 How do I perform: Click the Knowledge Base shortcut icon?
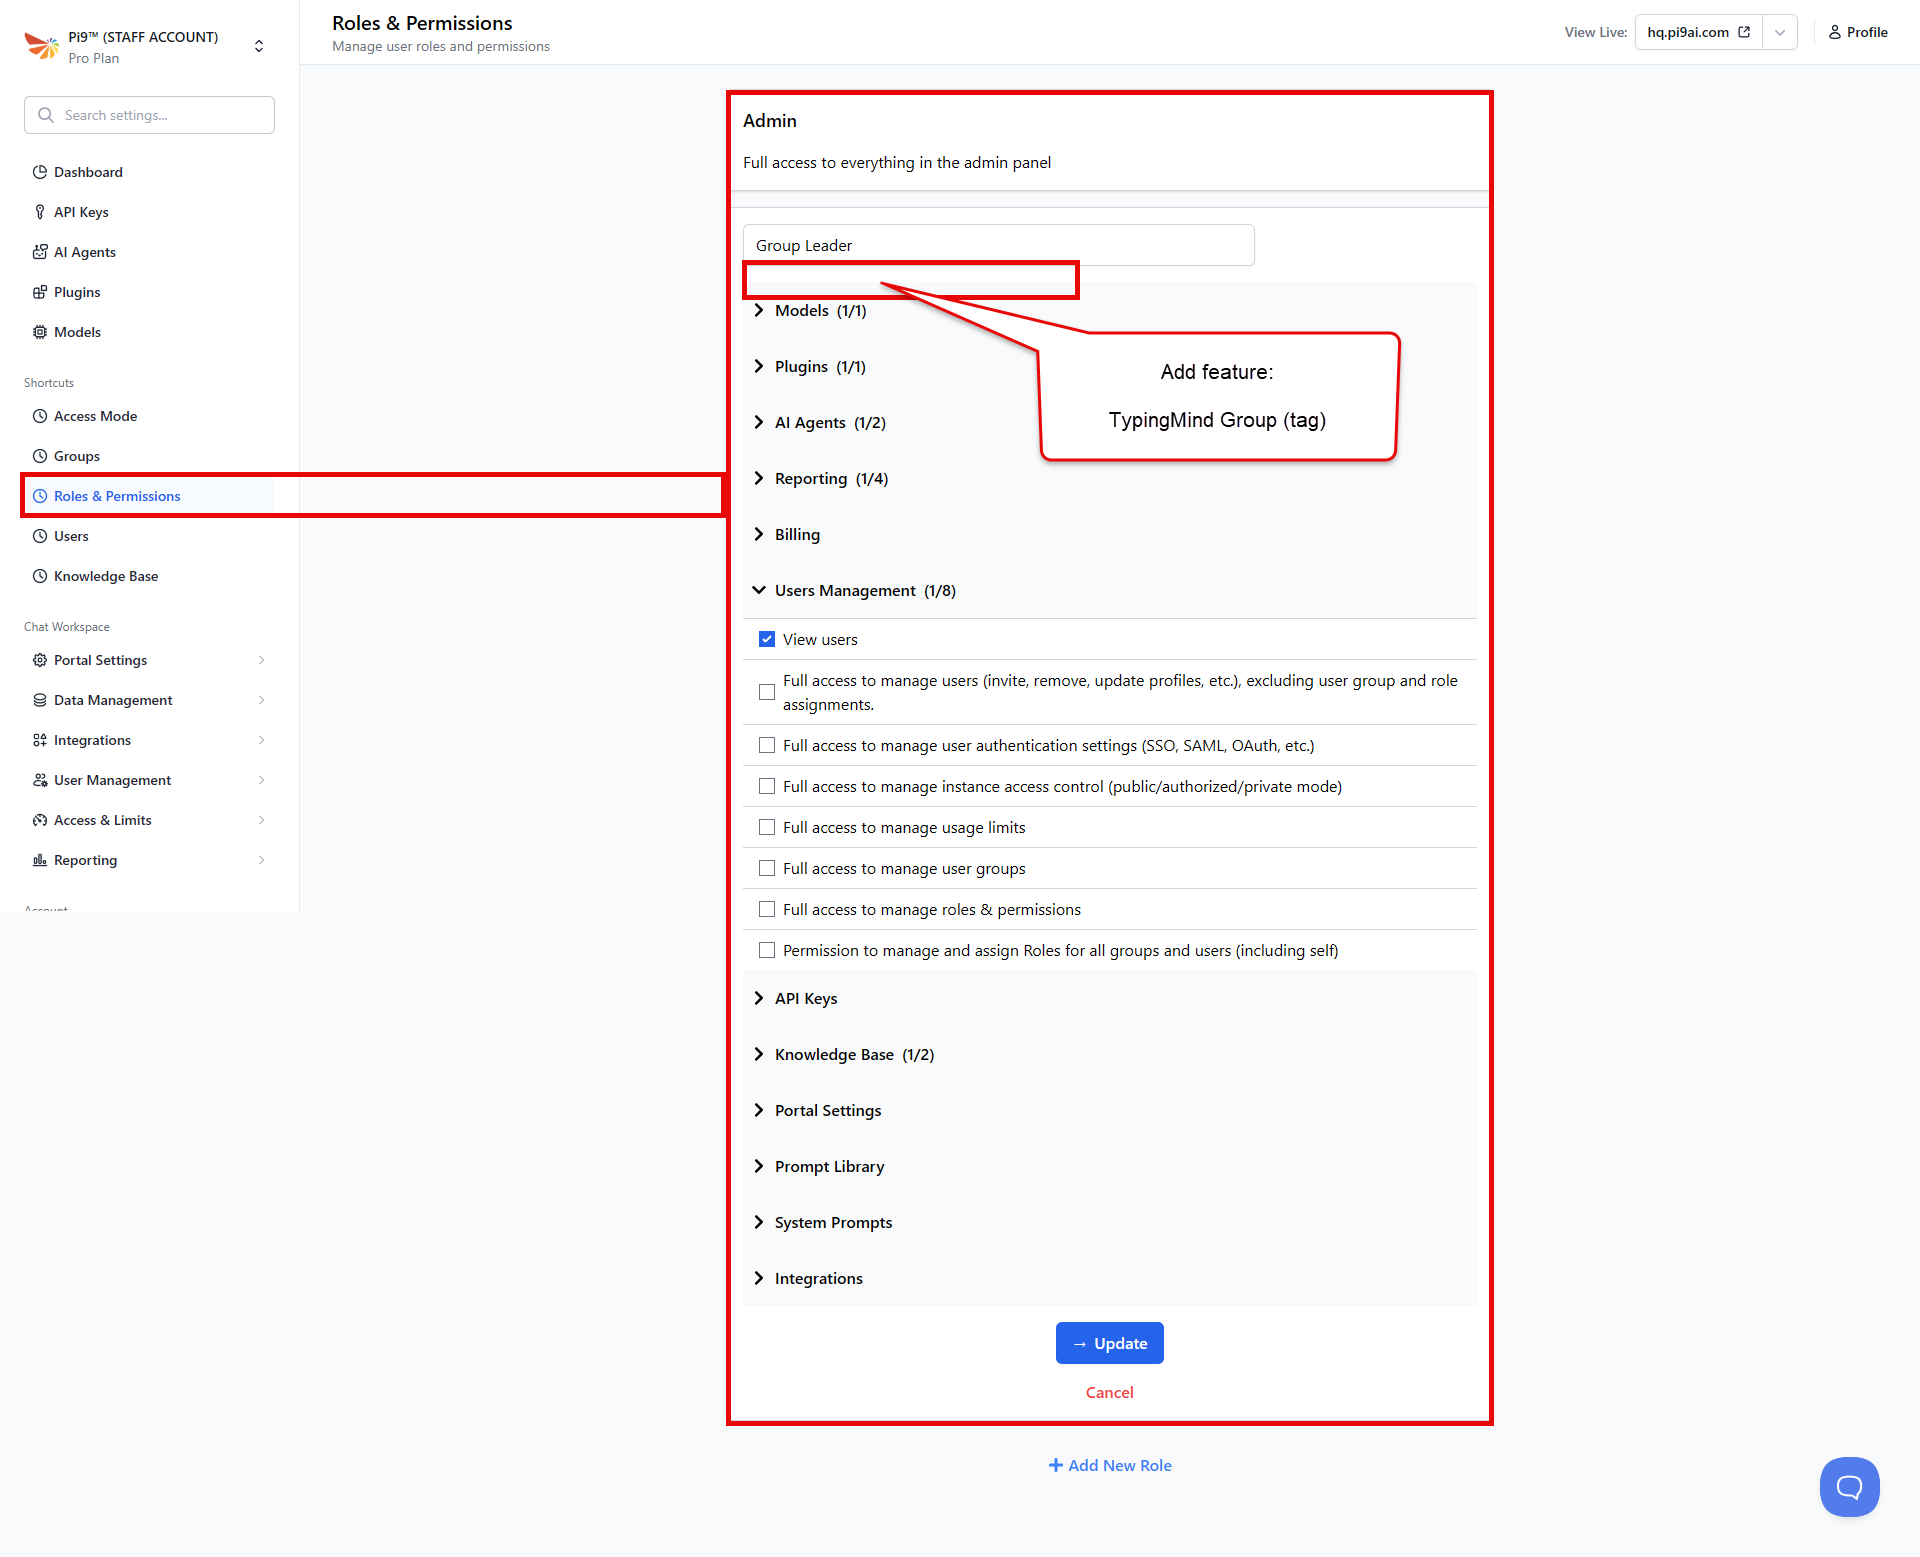[x=40, y=576]
